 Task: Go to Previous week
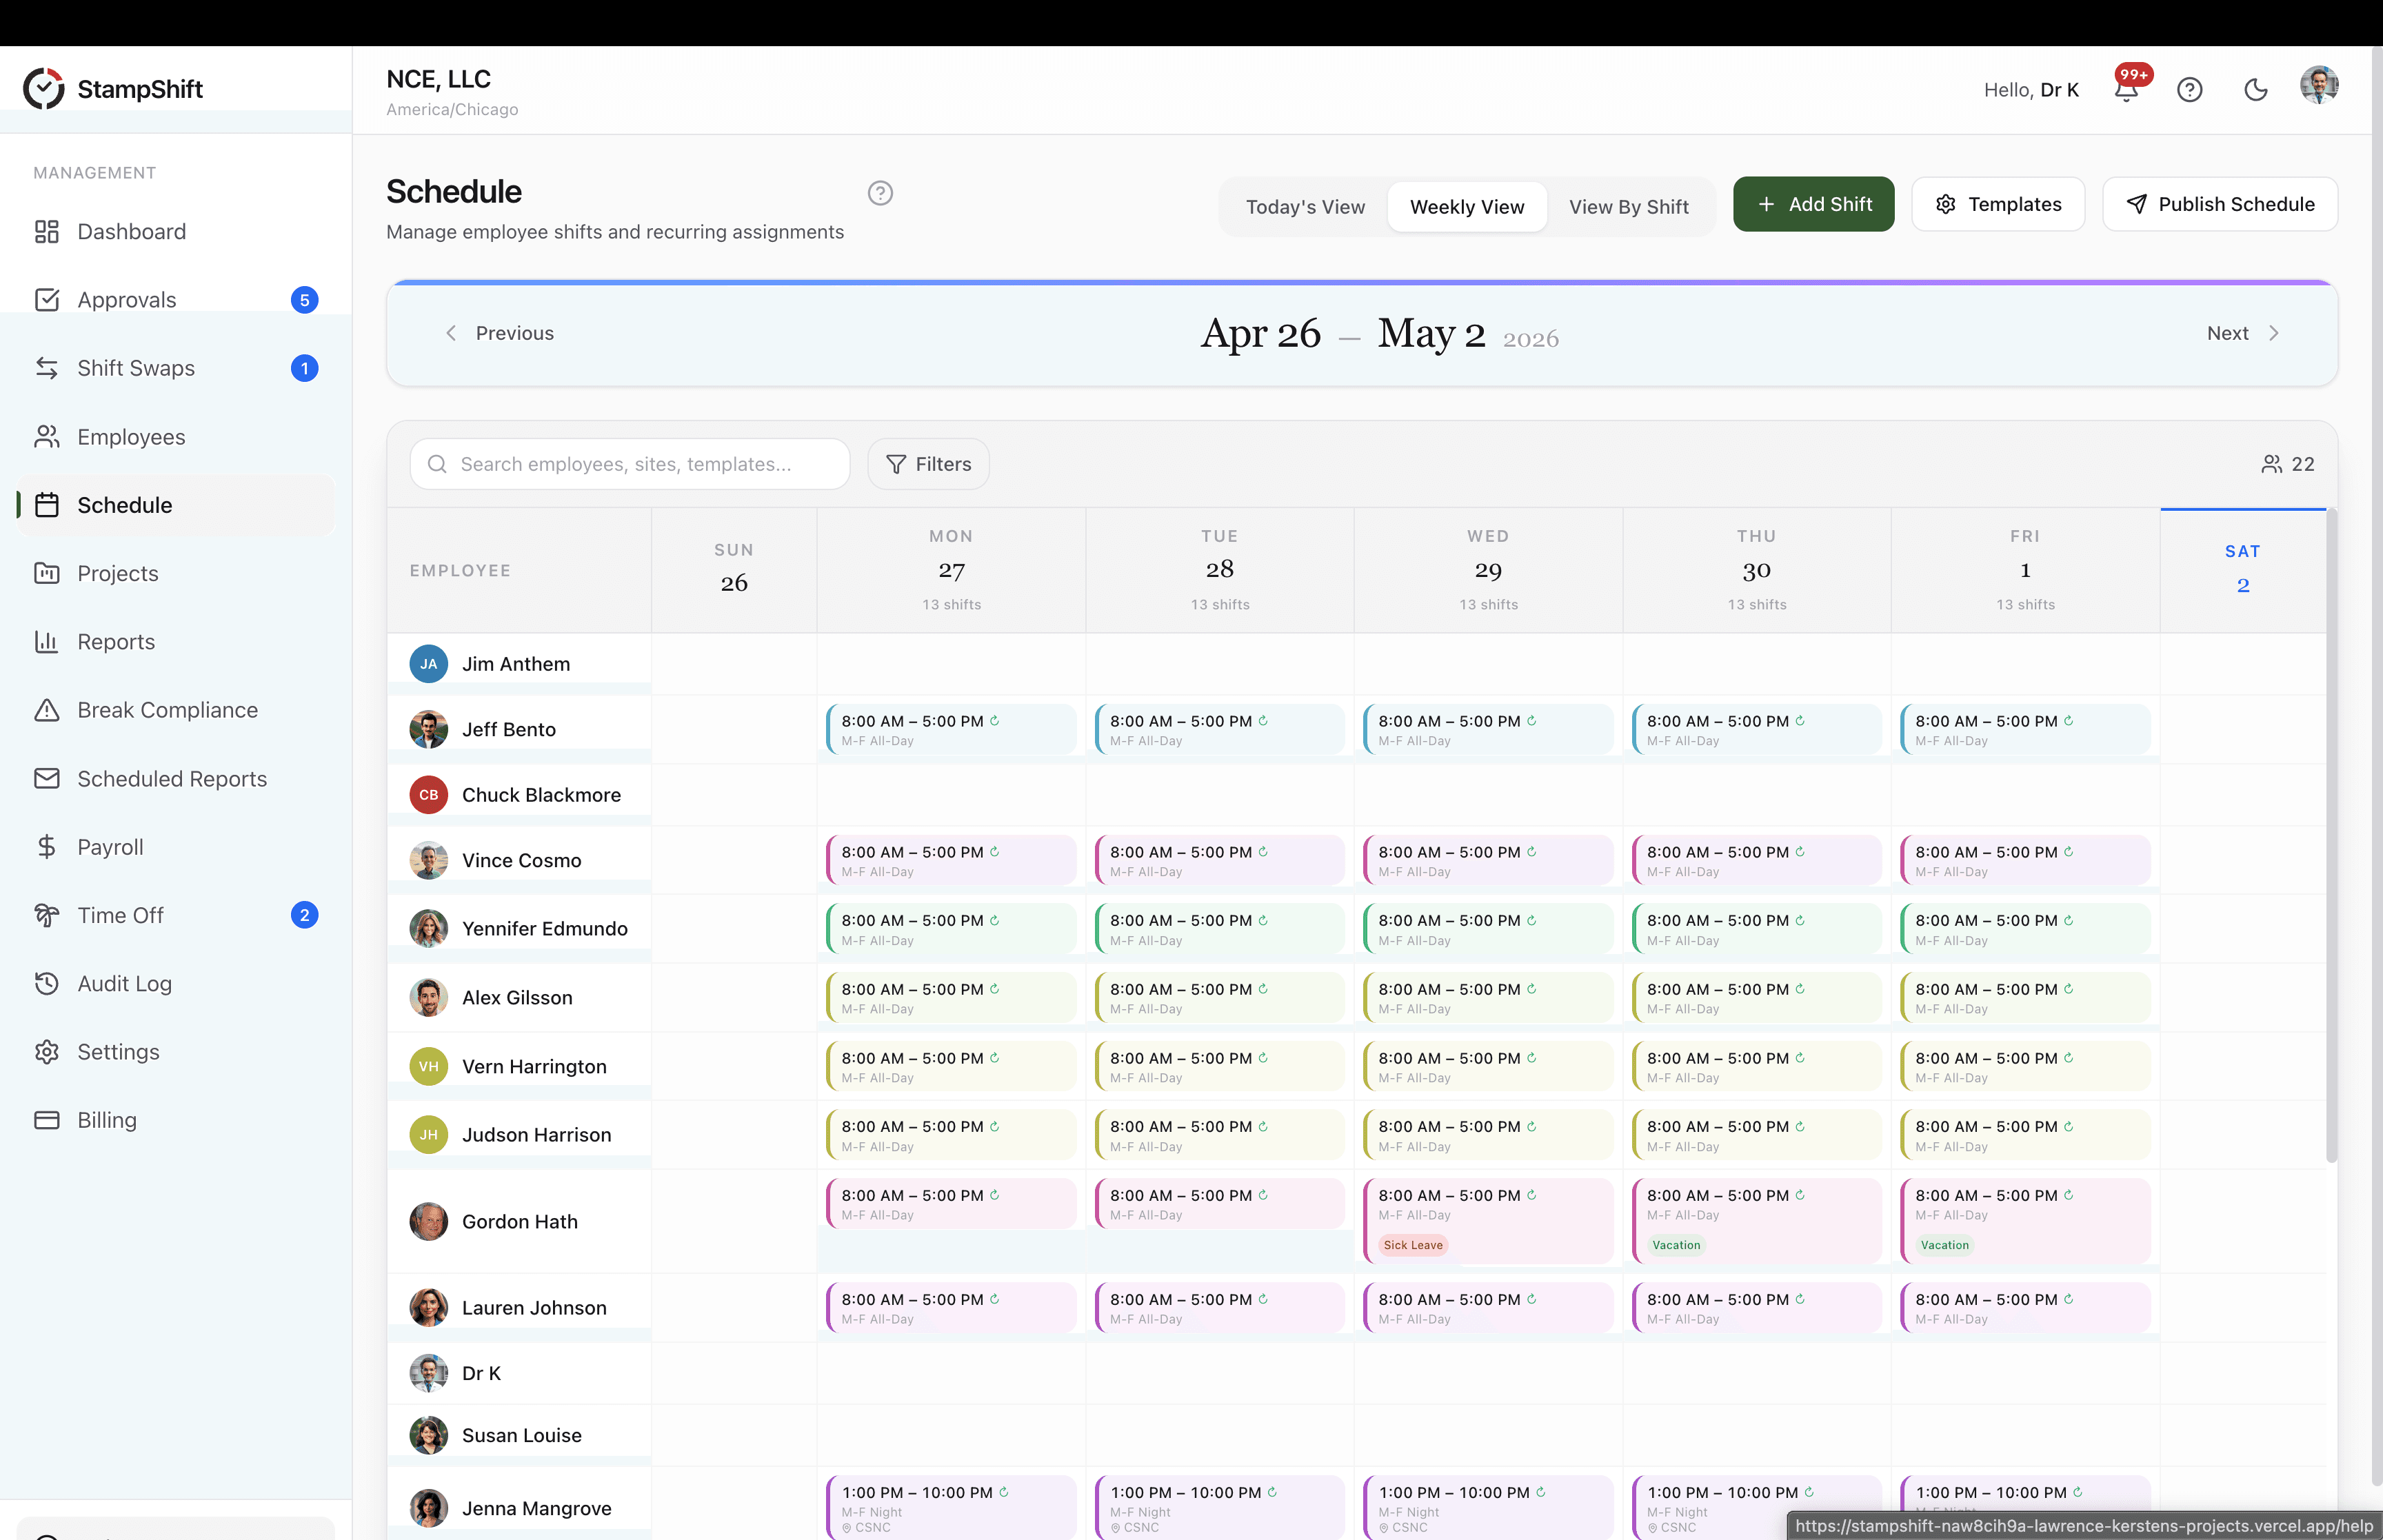tap(499, 333)
